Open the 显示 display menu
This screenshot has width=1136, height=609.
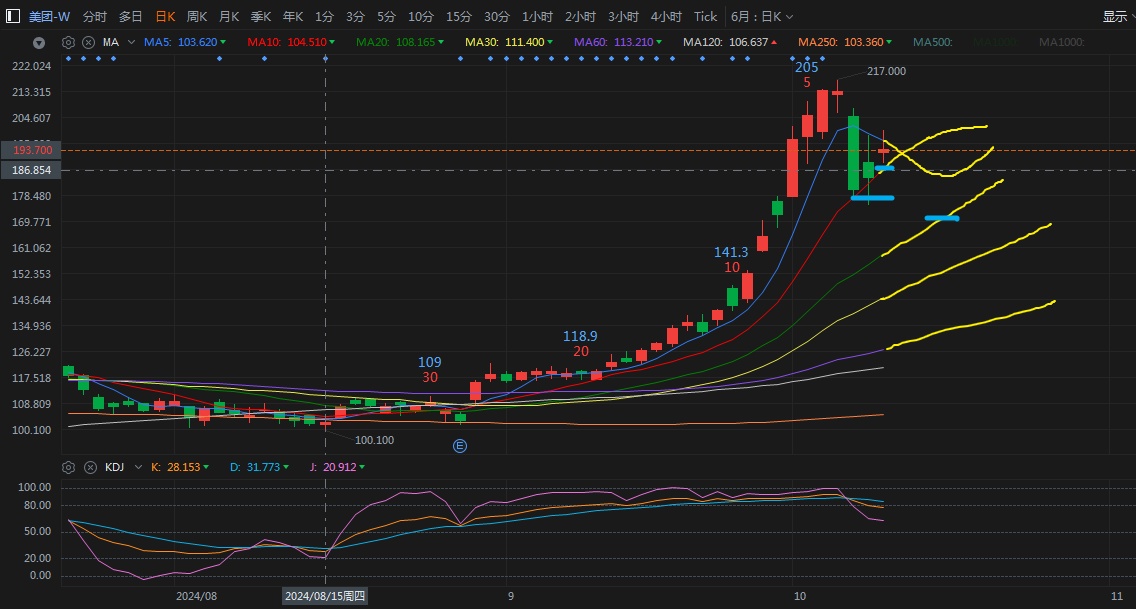[1118, 16]
